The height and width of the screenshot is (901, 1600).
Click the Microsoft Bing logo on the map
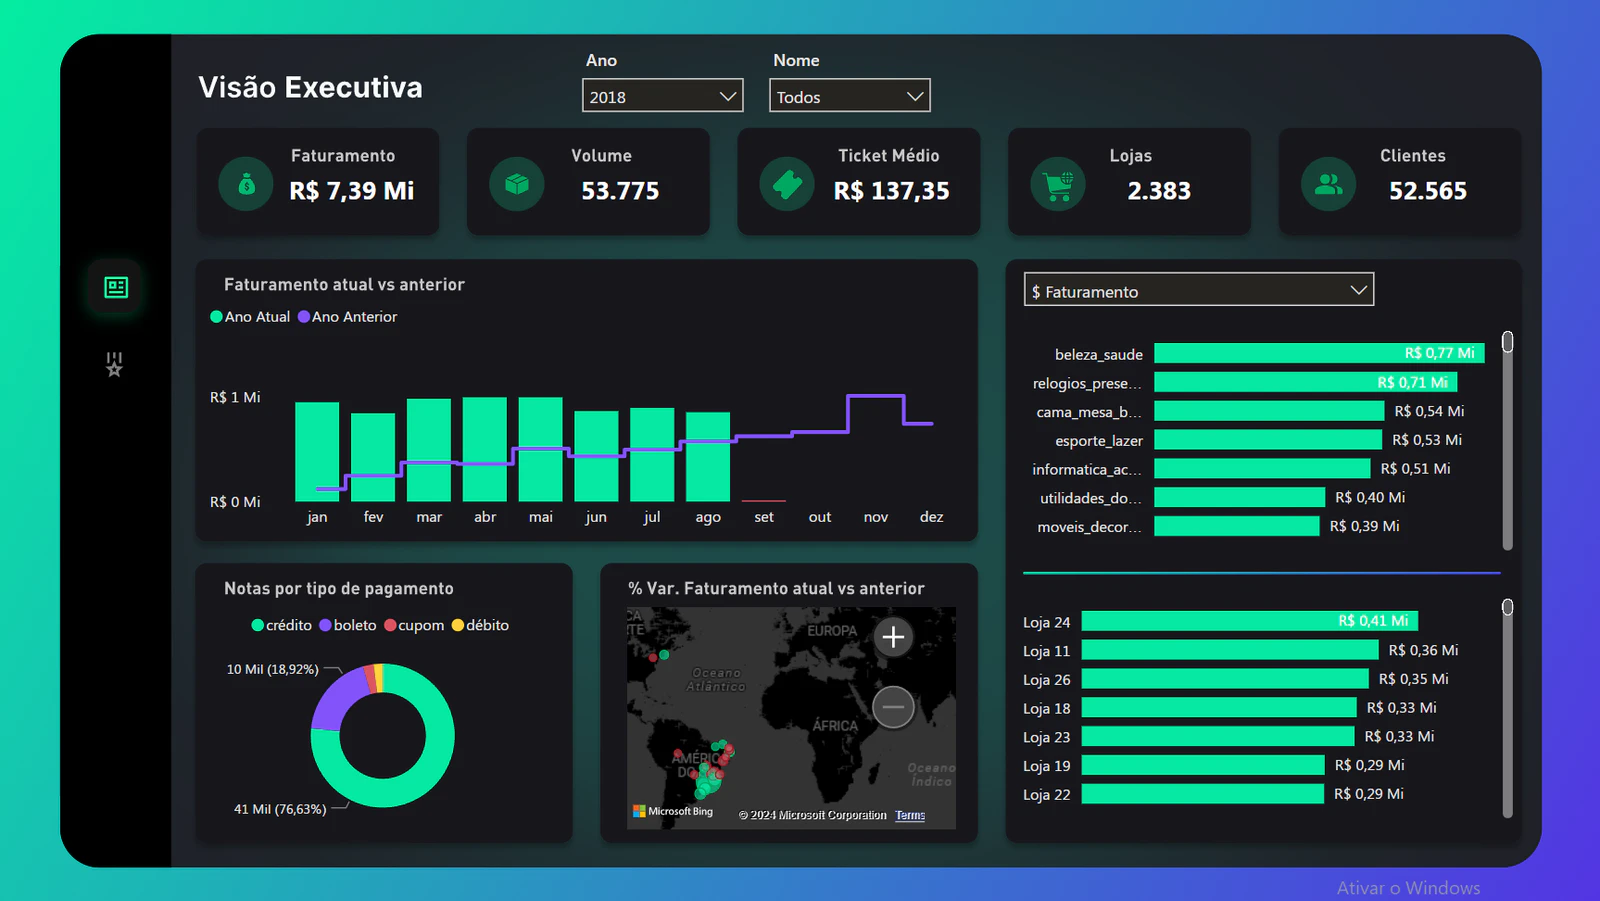[x=673, y=811]
